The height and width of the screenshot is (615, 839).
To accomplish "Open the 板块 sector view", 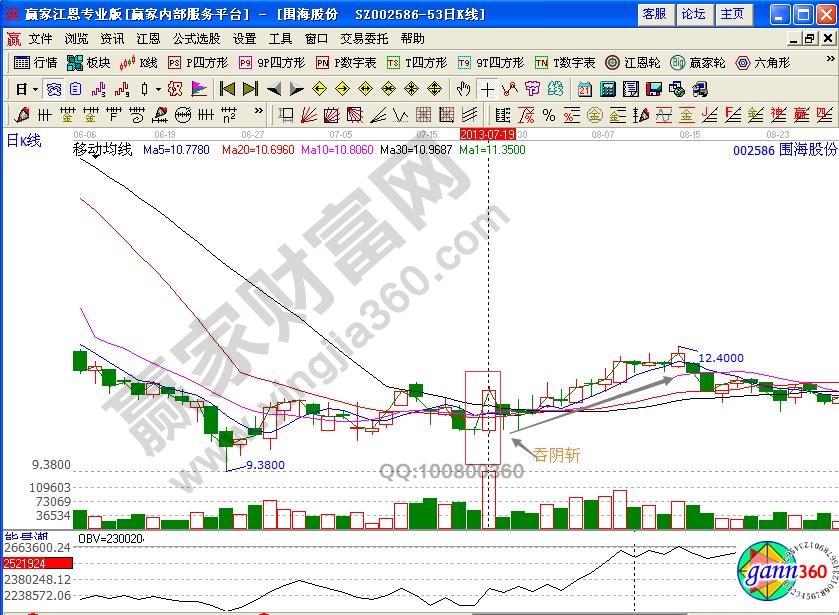I will click(88, 62).
